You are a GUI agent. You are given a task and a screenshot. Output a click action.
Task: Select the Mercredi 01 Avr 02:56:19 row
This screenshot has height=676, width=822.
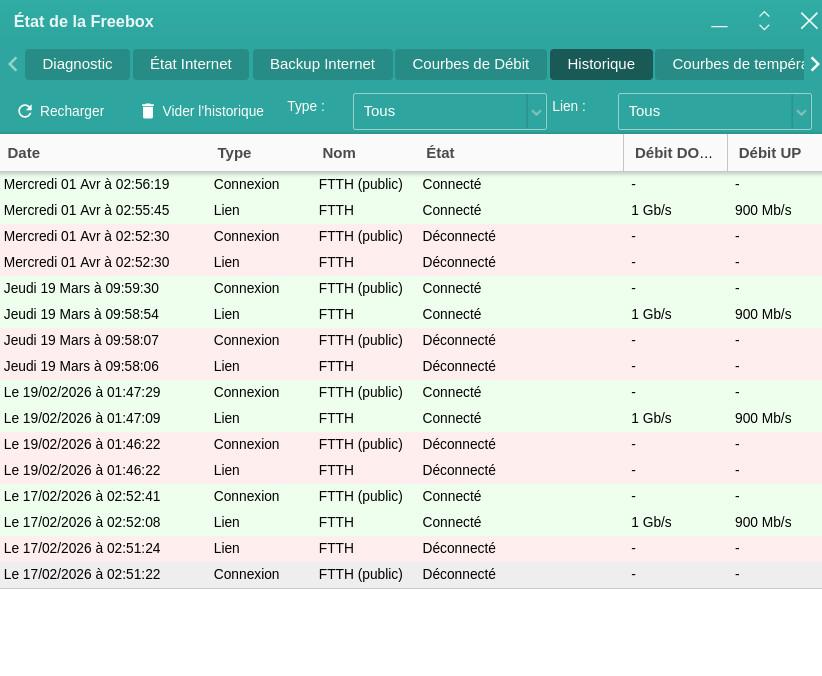click(300, 184)
